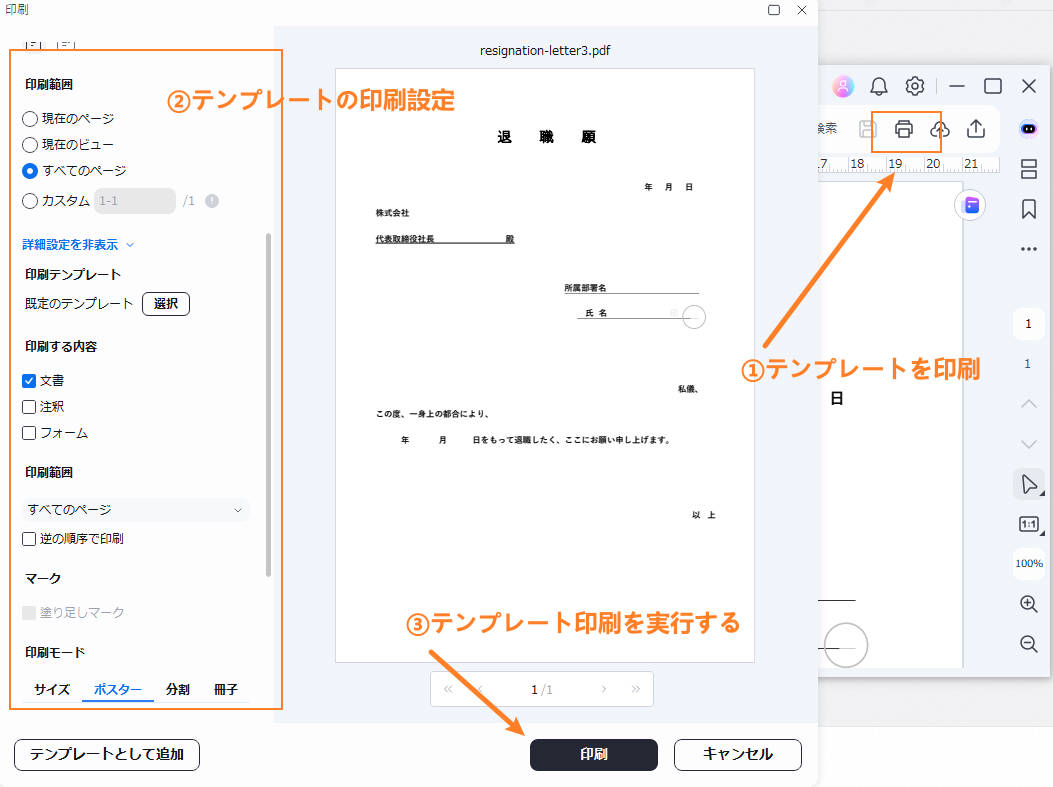The height and width of the screenshot is (787, 1053).
Task: Check the 逆の順序で印刷 checkbox
Action: (30, 539)
